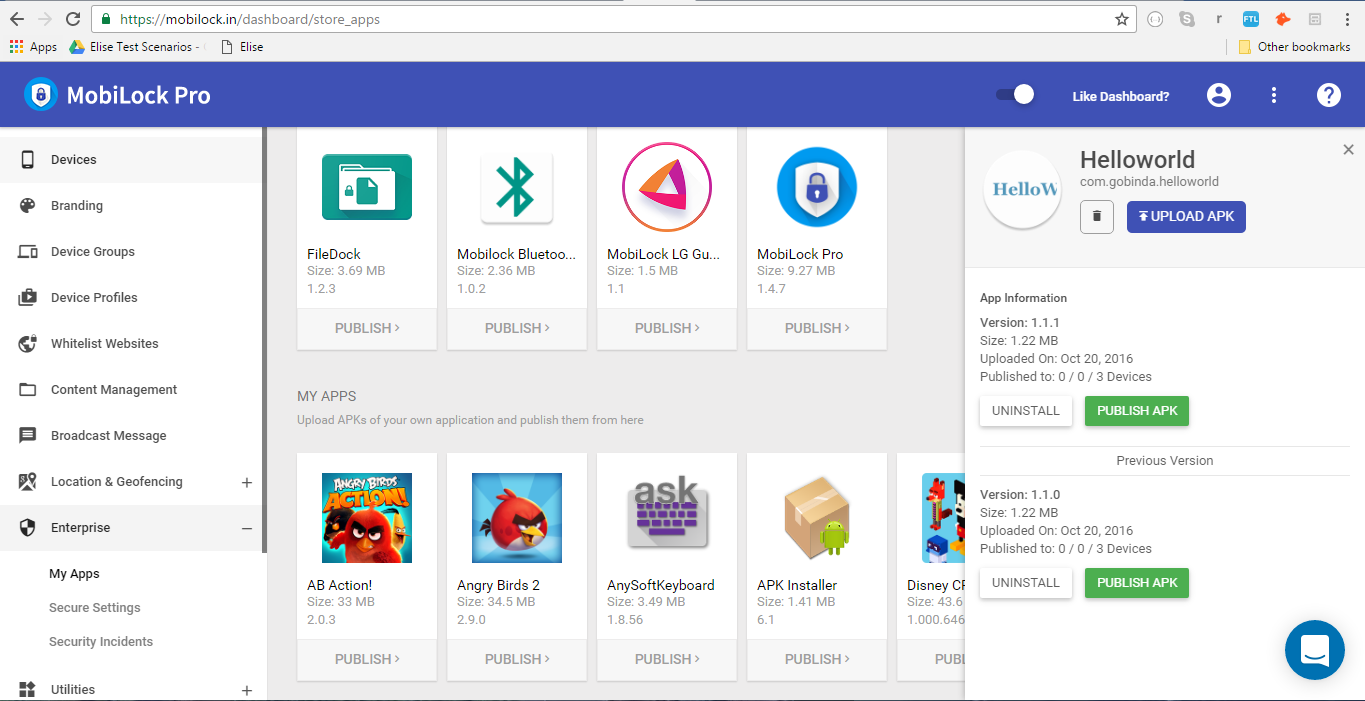
Task: Click the Utilities icon in sidebar
Action: coord(28,689)
